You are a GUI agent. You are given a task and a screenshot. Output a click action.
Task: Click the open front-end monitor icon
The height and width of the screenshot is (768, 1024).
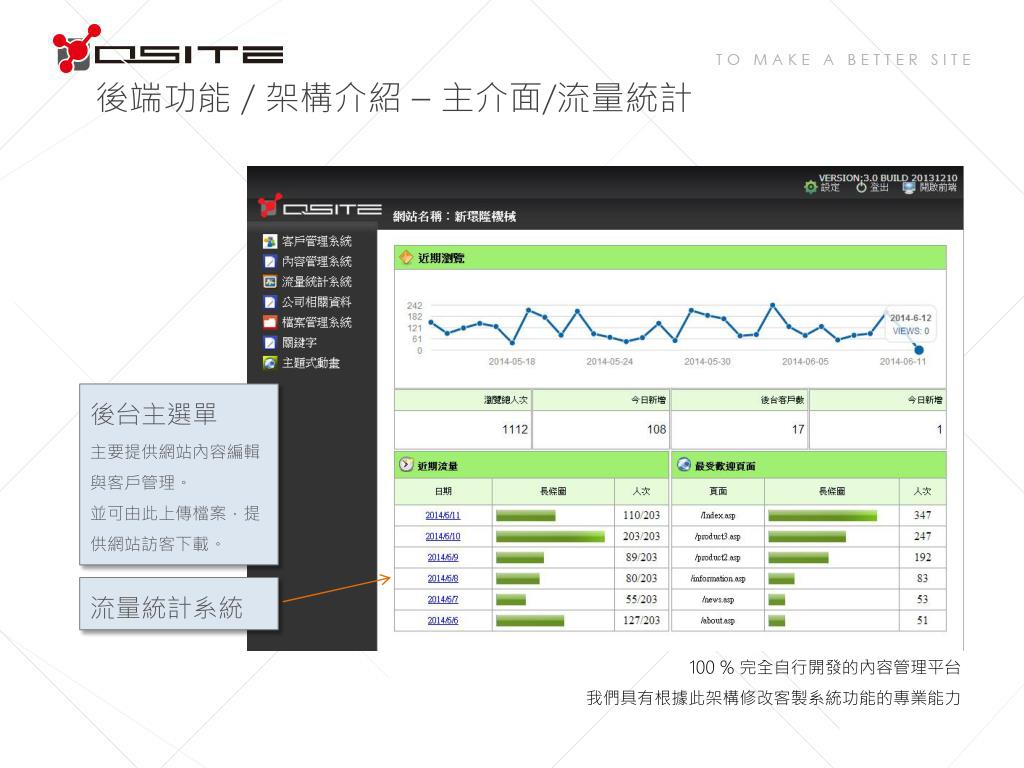[908, 187]
